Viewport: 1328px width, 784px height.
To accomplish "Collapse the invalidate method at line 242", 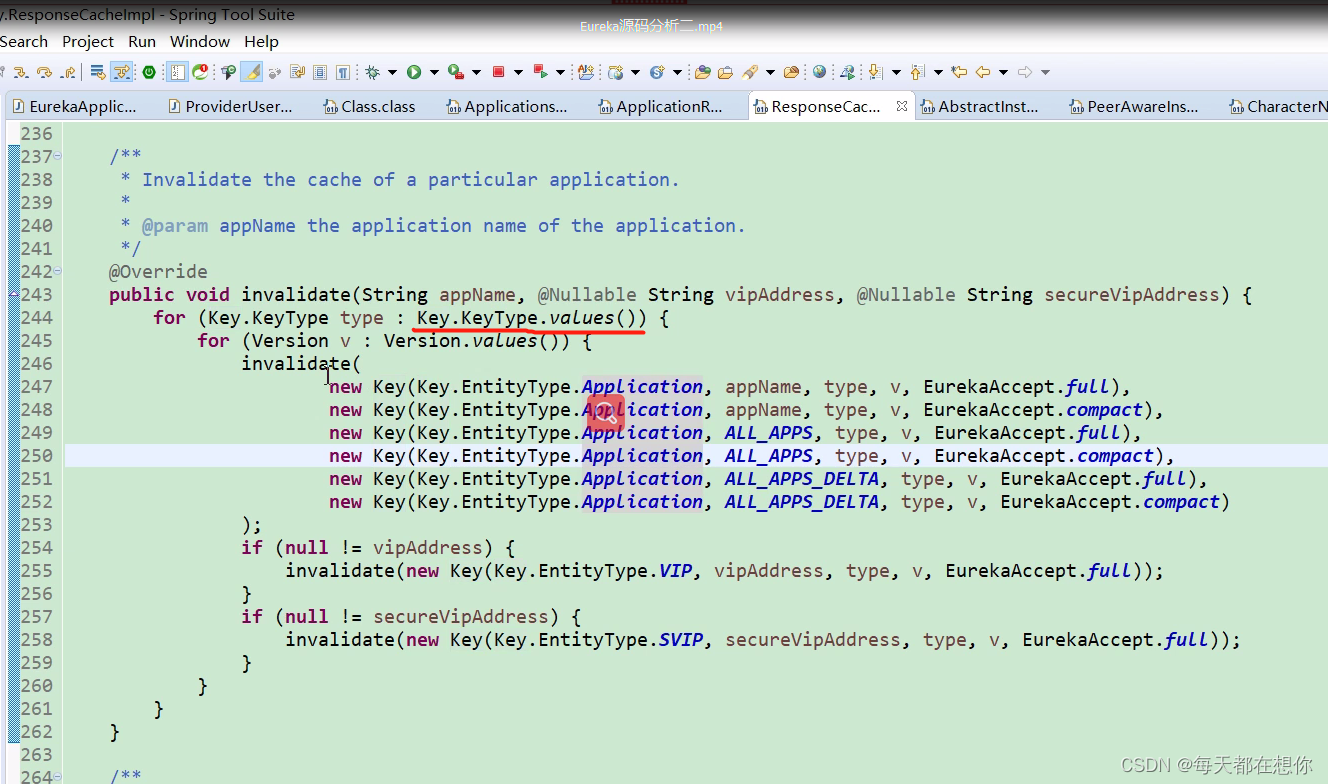I will click(58, 271).
